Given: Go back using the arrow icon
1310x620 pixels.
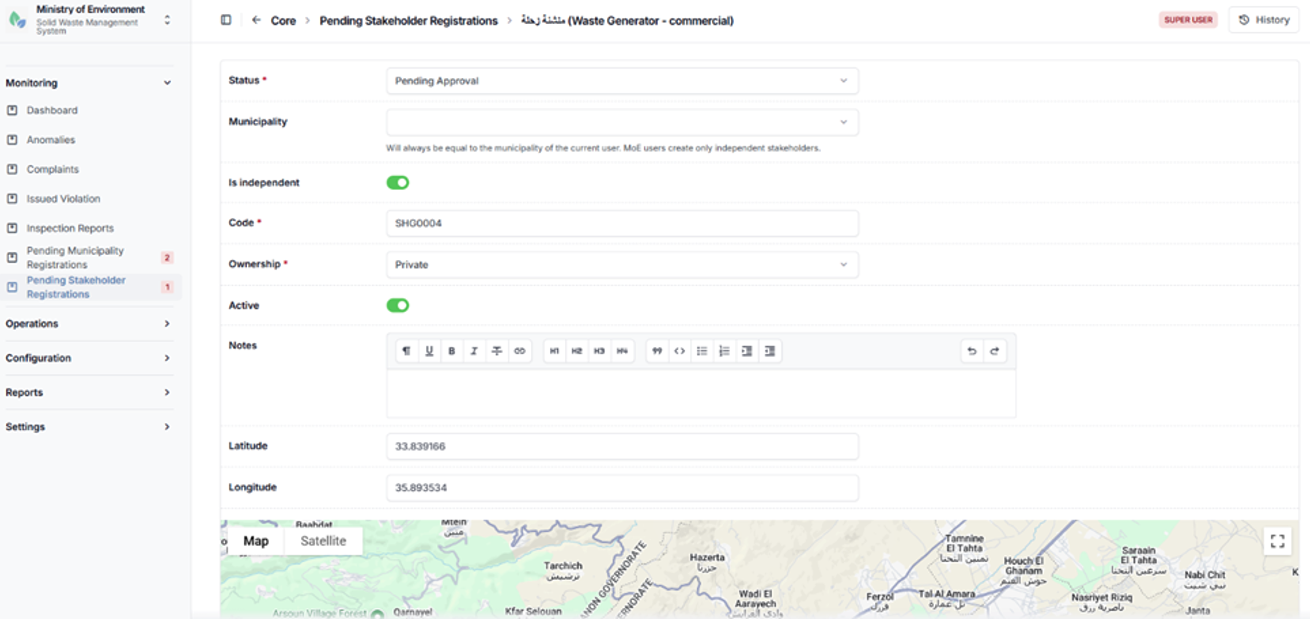Looking at the screenshot, I should pos(256,20).
